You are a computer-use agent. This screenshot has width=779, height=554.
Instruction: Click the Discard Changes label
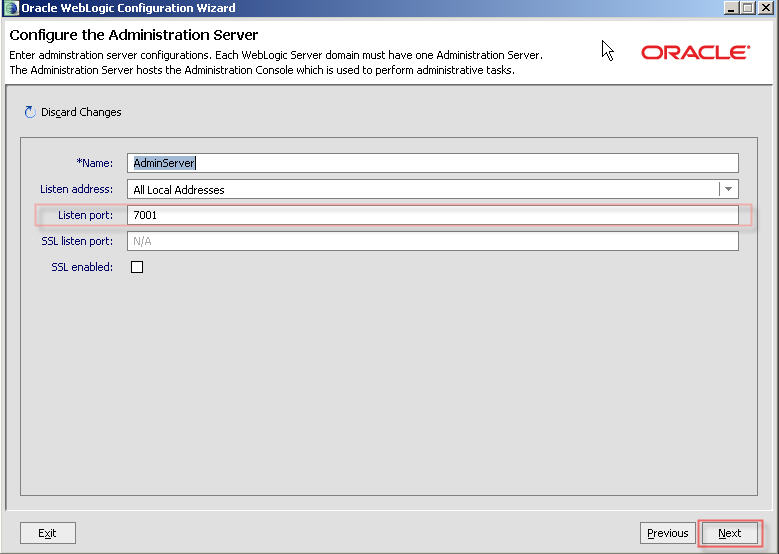[81, 112]
